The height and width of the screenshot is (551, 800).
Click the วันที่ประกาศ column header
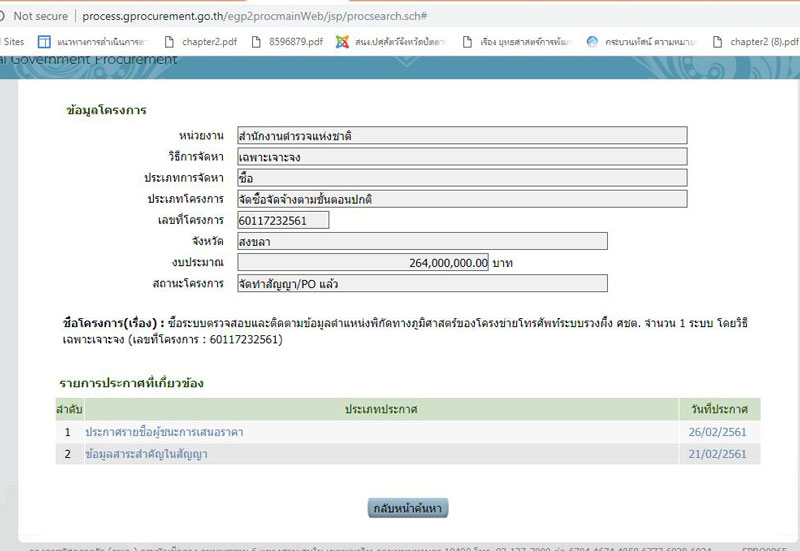point(719,410)
